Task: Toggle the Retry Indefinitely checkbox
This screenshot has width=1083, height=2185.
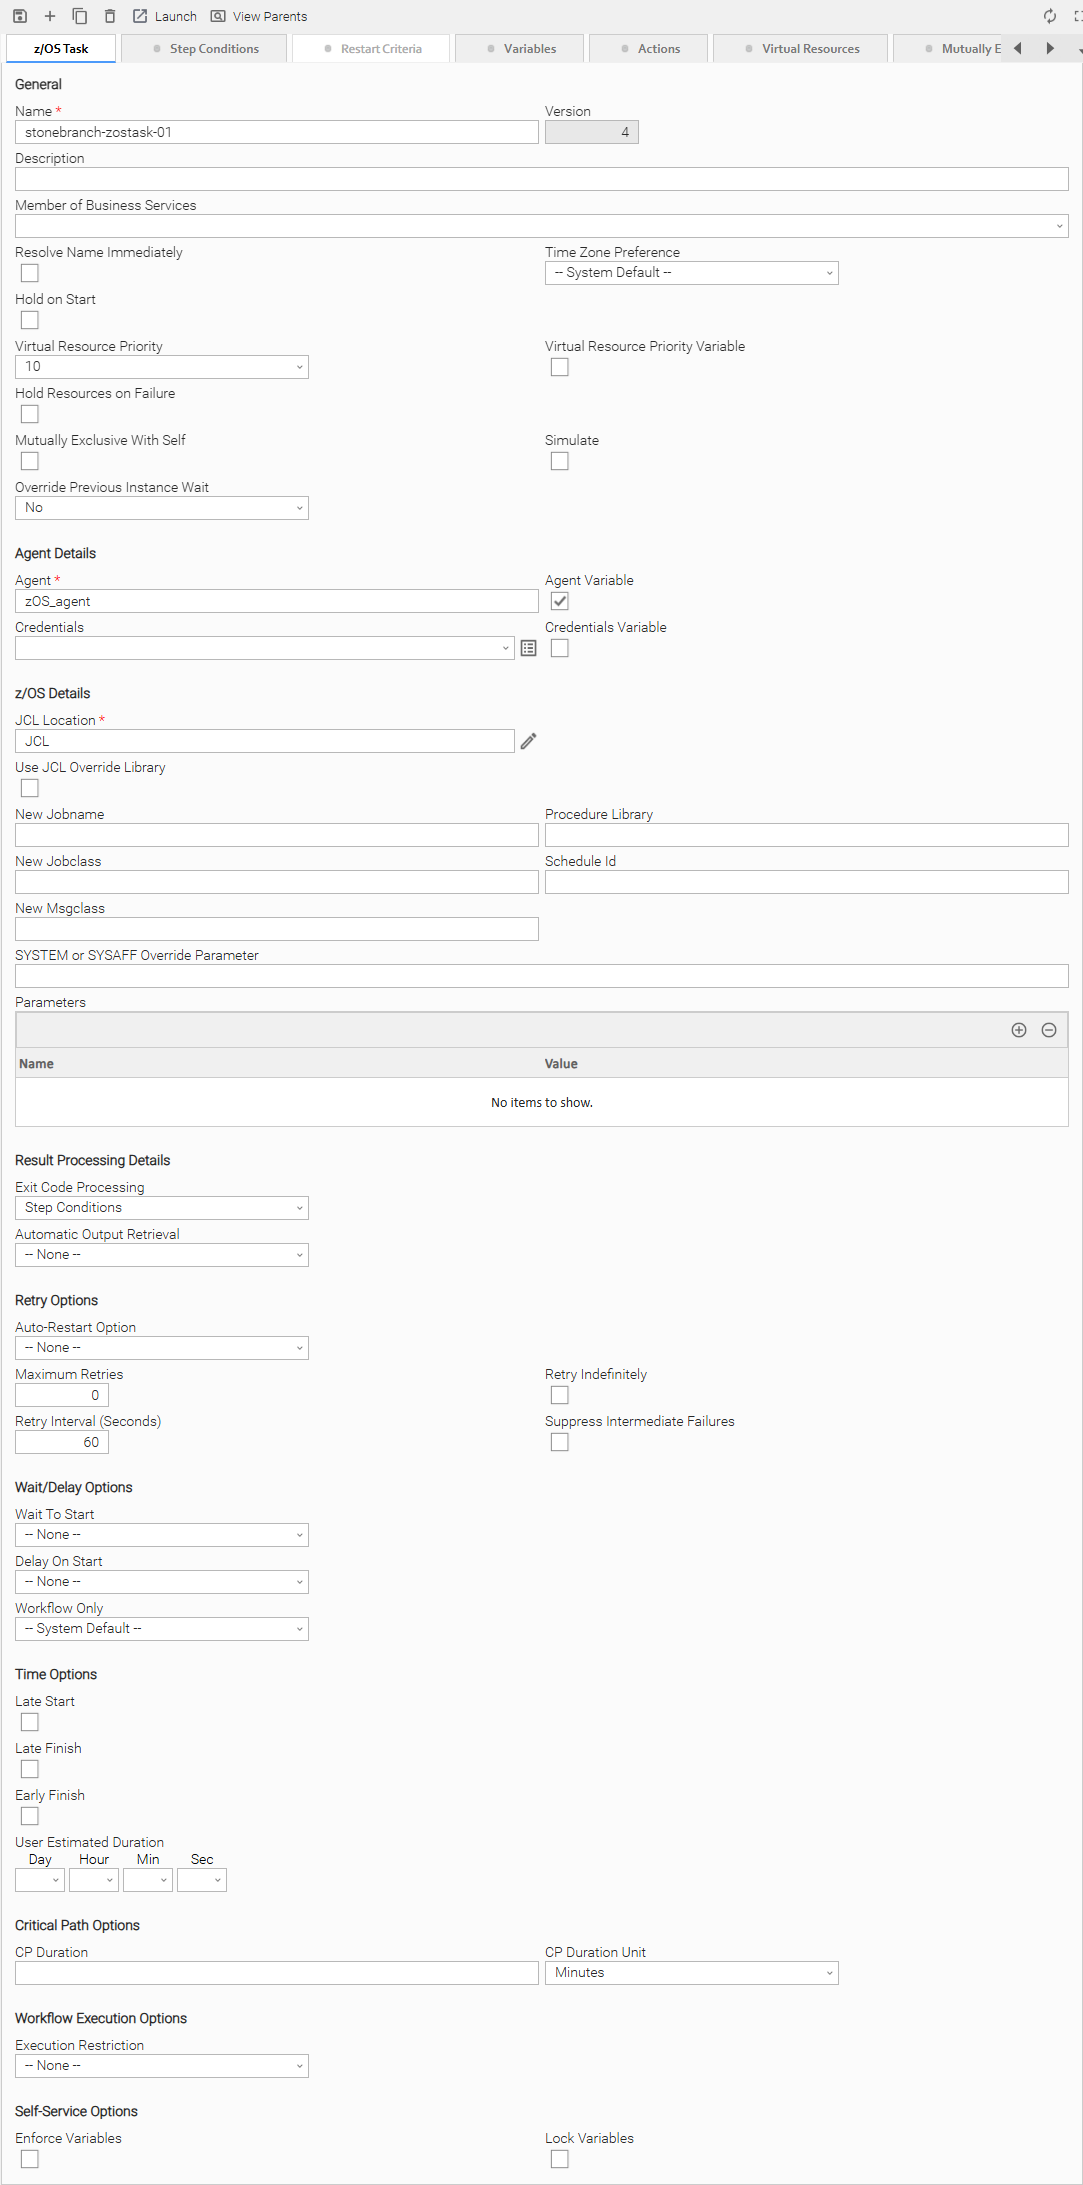Action: [x=560, y=1395]
